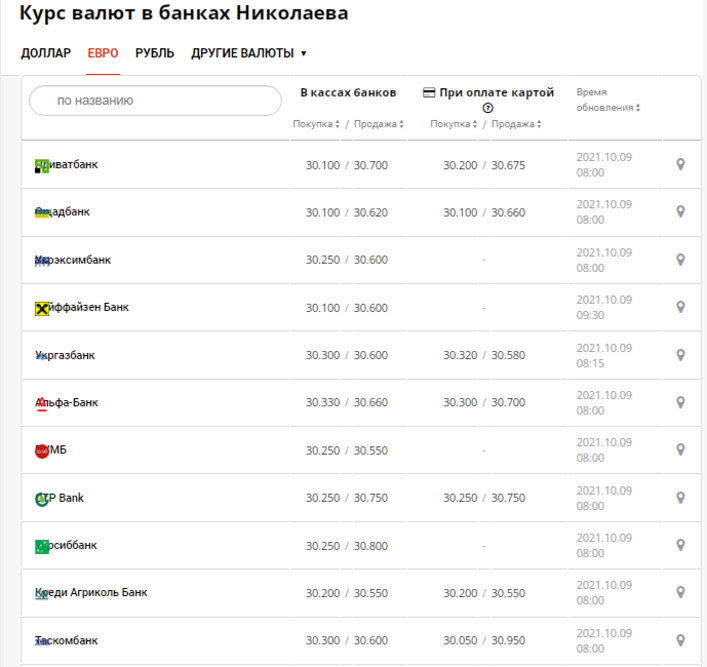Click the Альфа-Банк red A logo

(x=41, y=404)
